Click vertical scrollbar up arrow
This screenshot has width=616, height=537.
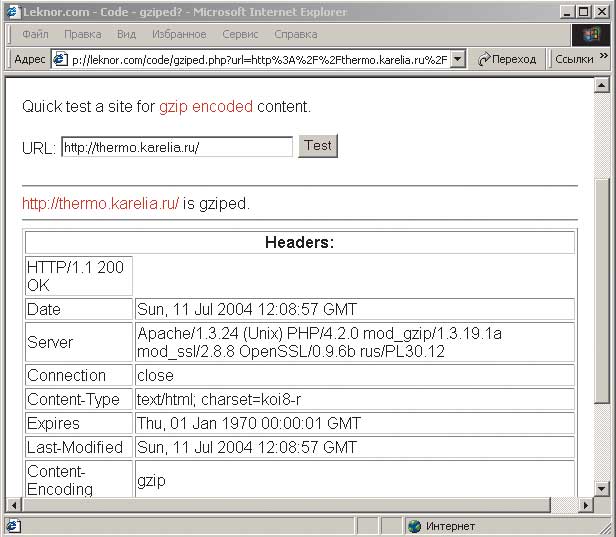[x=602, y=83]
